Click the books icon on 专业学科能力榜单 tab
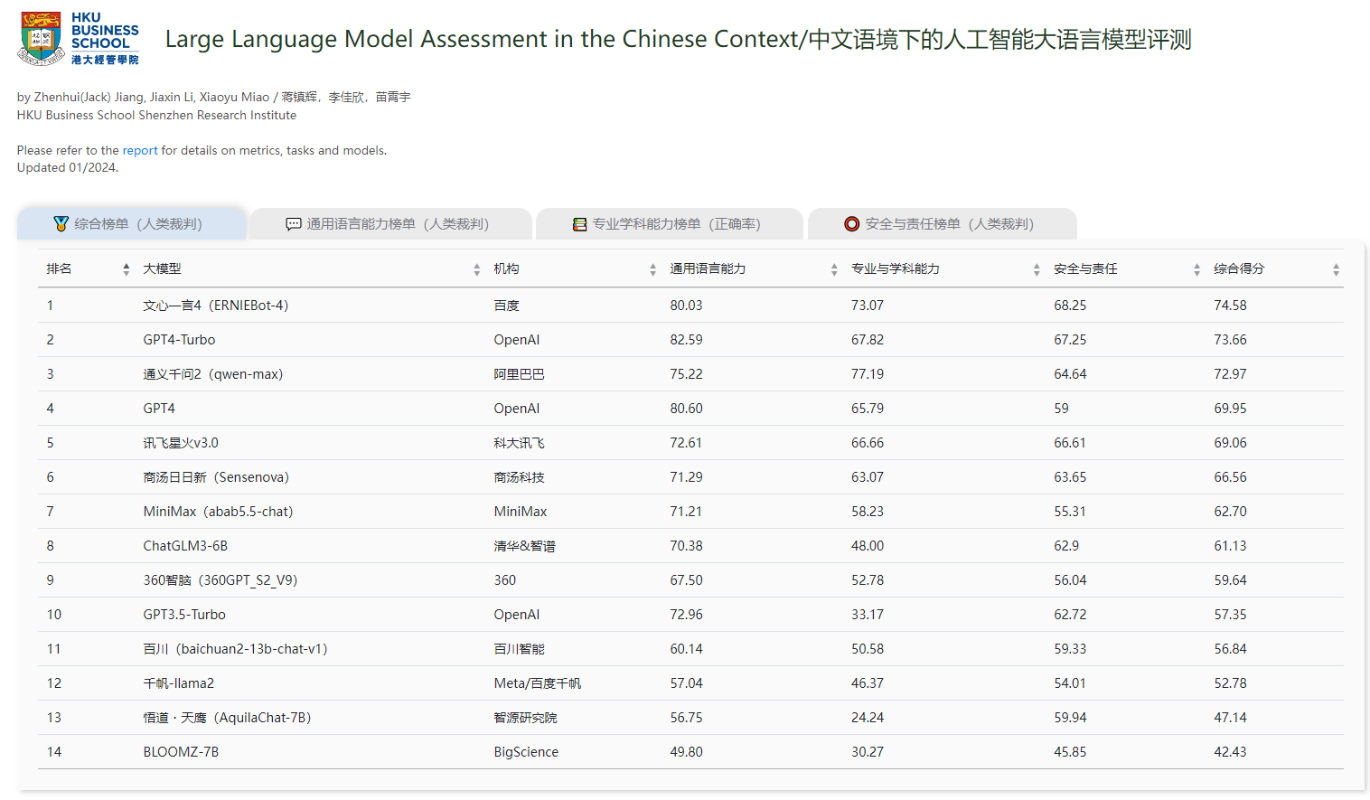The width and height of the screenshot is (1370, 800). pyautogui.click(x=580, y=224)
